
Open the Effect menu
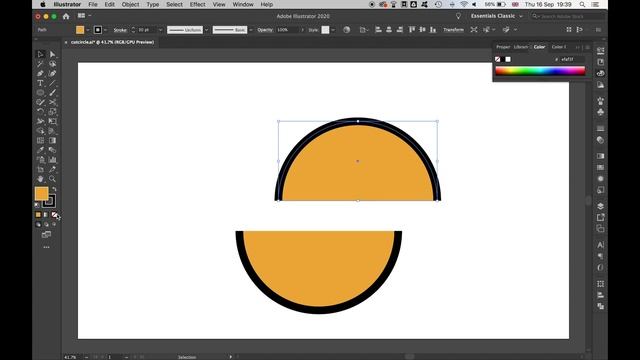coord(198,4)
